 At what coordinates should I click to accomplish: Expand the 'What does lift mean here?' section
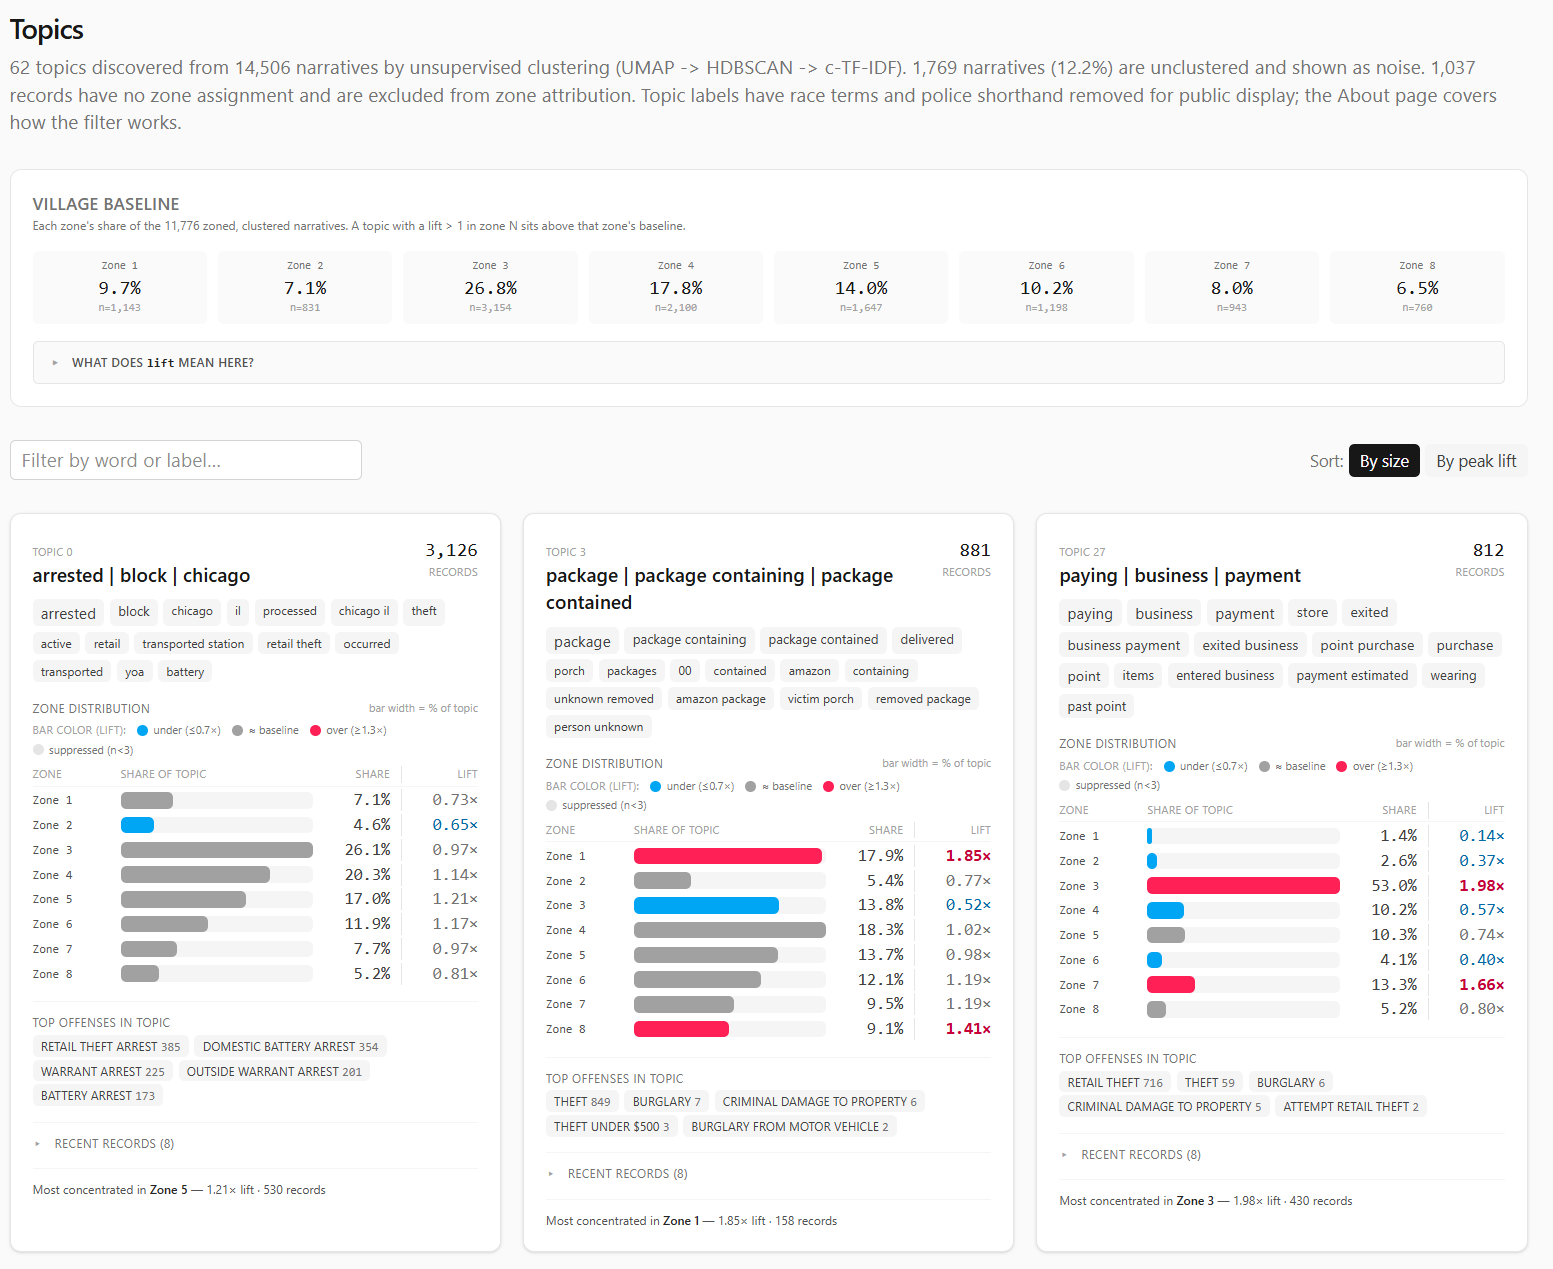tap(162, 363)
